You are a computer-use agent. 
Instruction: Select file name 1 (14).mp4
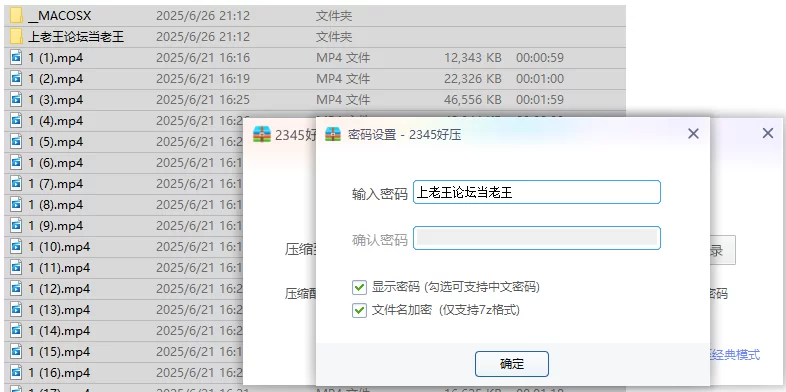click(x=59, y=331)
